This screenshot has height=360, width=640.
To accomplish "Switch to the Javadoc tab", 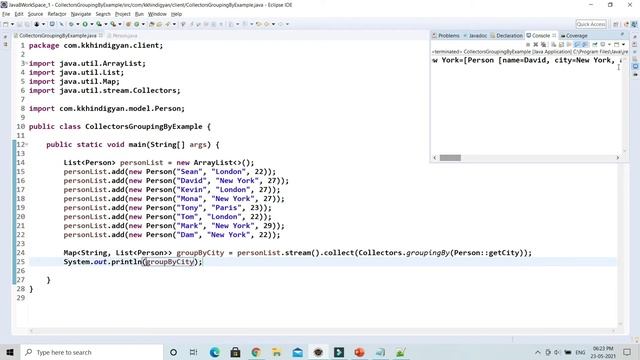I will (476, 36).
